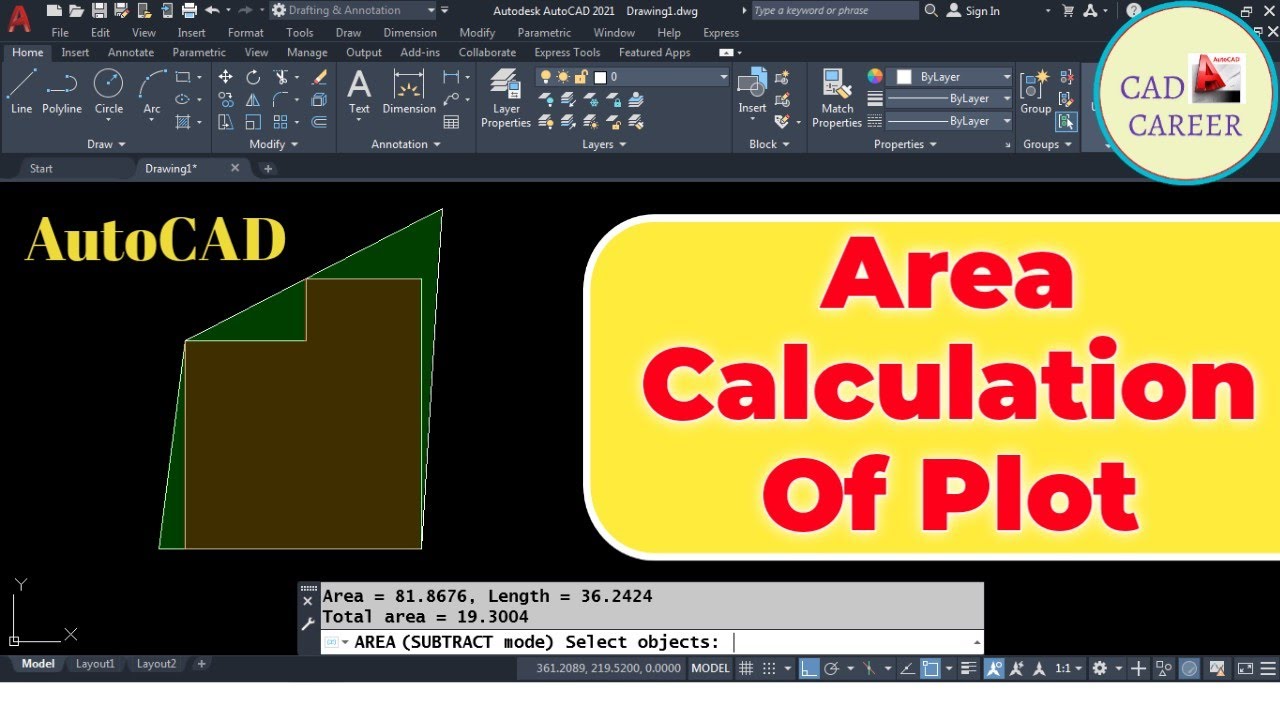The image size is (1280, 720).
Task: Pick the Copy tool in Modify
Action: point(226,99)
